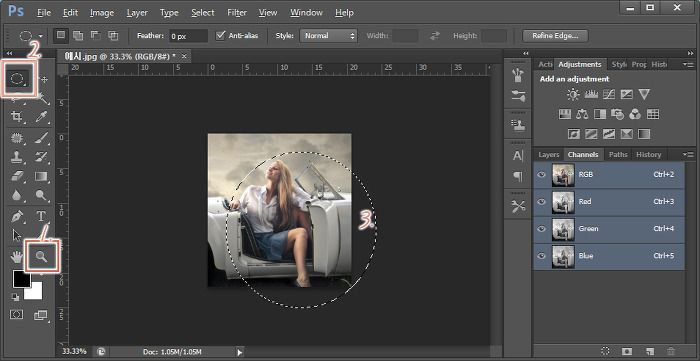Viewport: 700px width, 361px height.
Task: Collapse the toolbox with double arrows
Action: pos(9,53)
